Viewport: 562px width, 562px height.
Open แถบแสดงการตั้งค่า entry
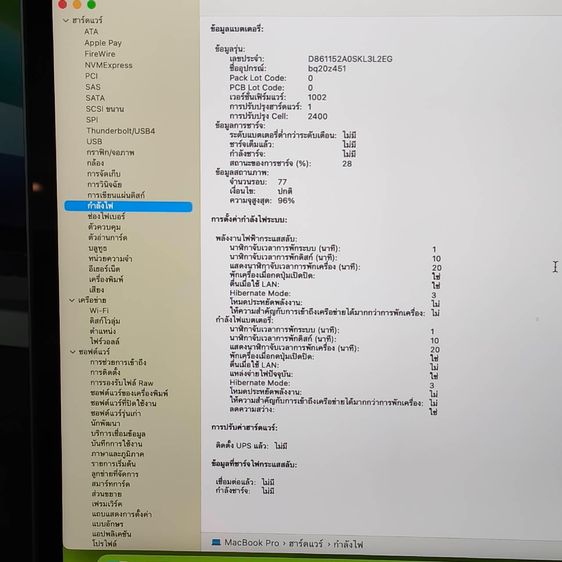122,514
